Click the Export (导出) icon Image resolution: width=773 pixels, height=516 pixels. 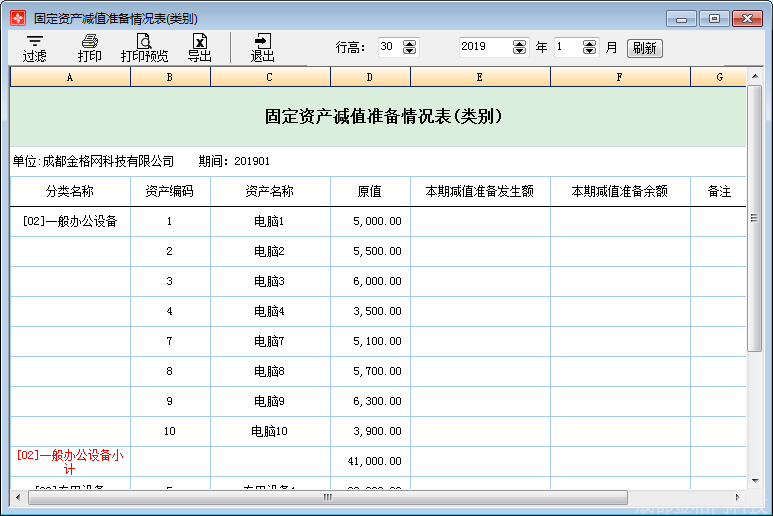pos(200,41)
